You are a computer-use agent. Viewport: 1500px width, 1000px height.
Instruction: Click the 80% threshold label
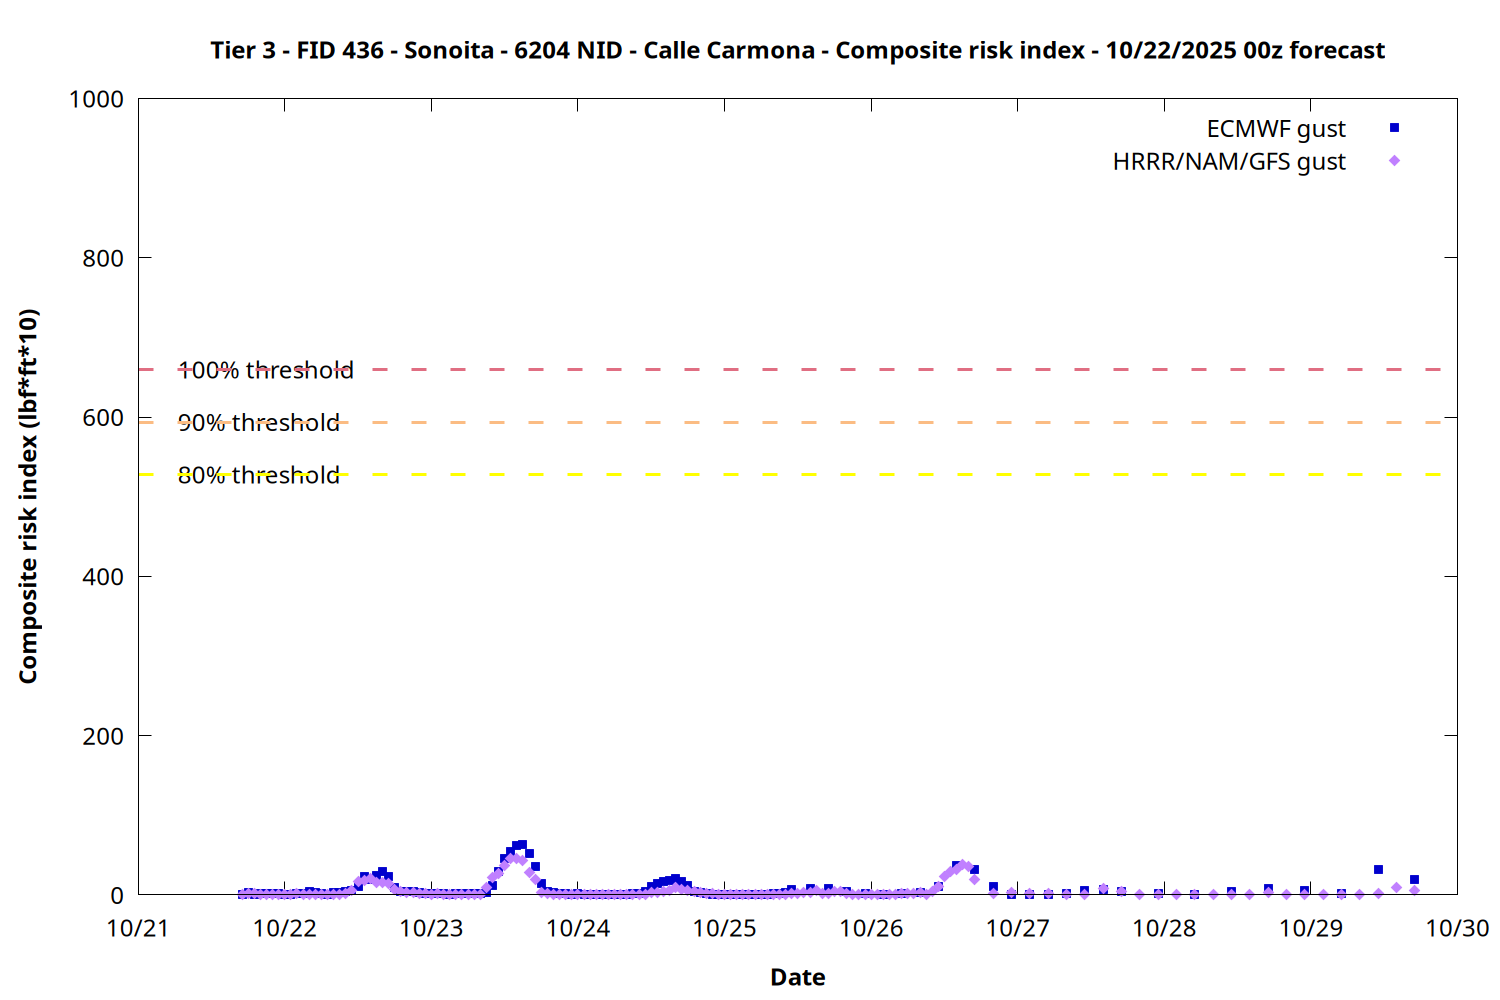[x=259, y=475]
